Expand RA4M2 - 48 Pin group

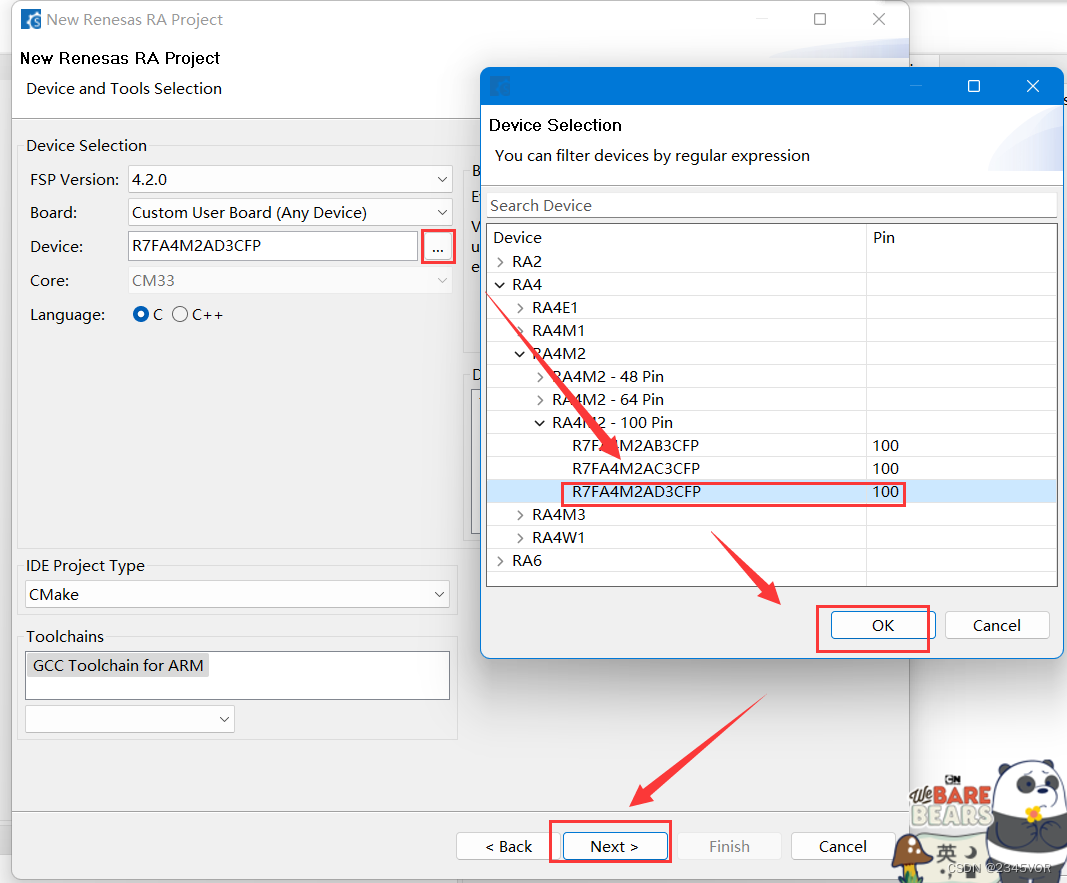(540, 377)
